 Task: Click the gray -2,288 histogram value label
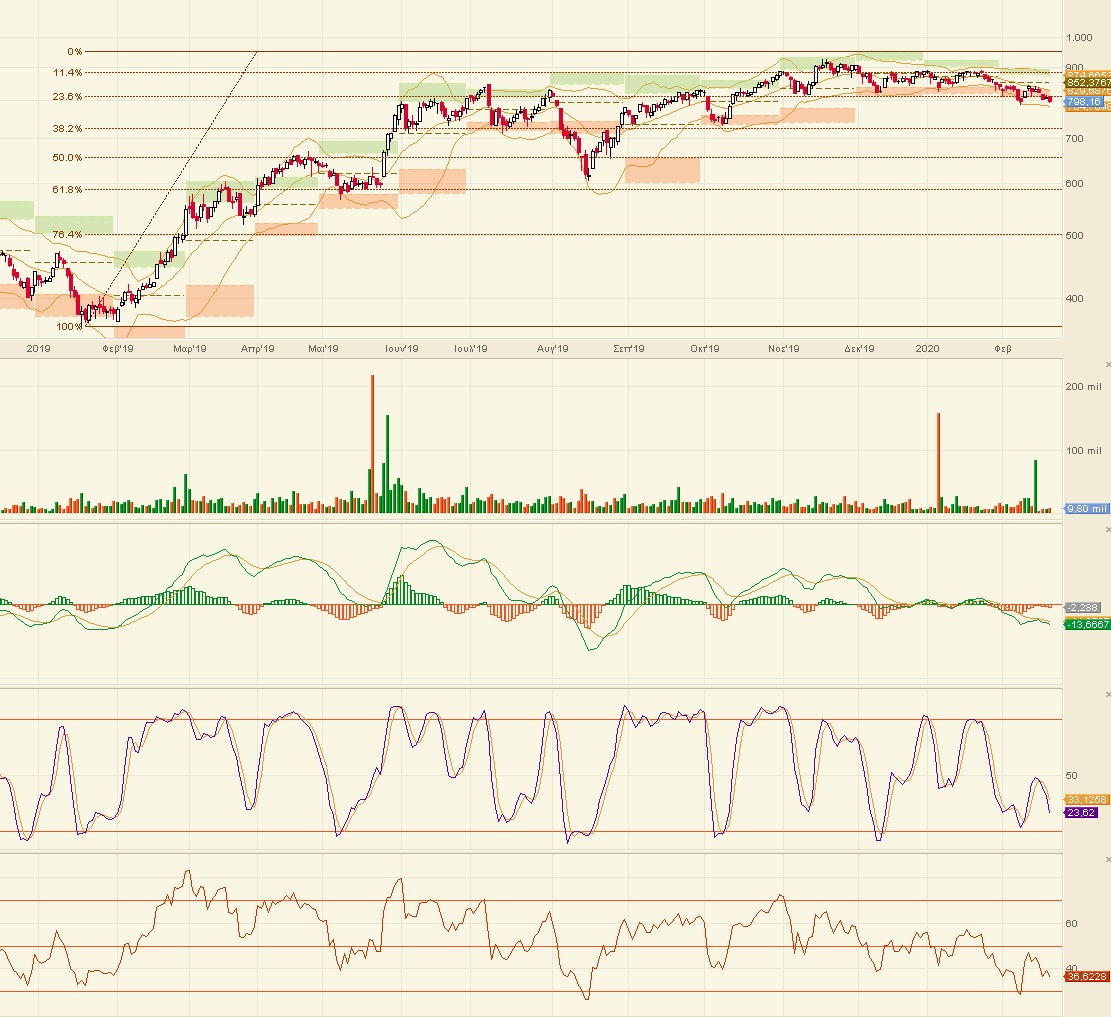tap(1084, 607)
